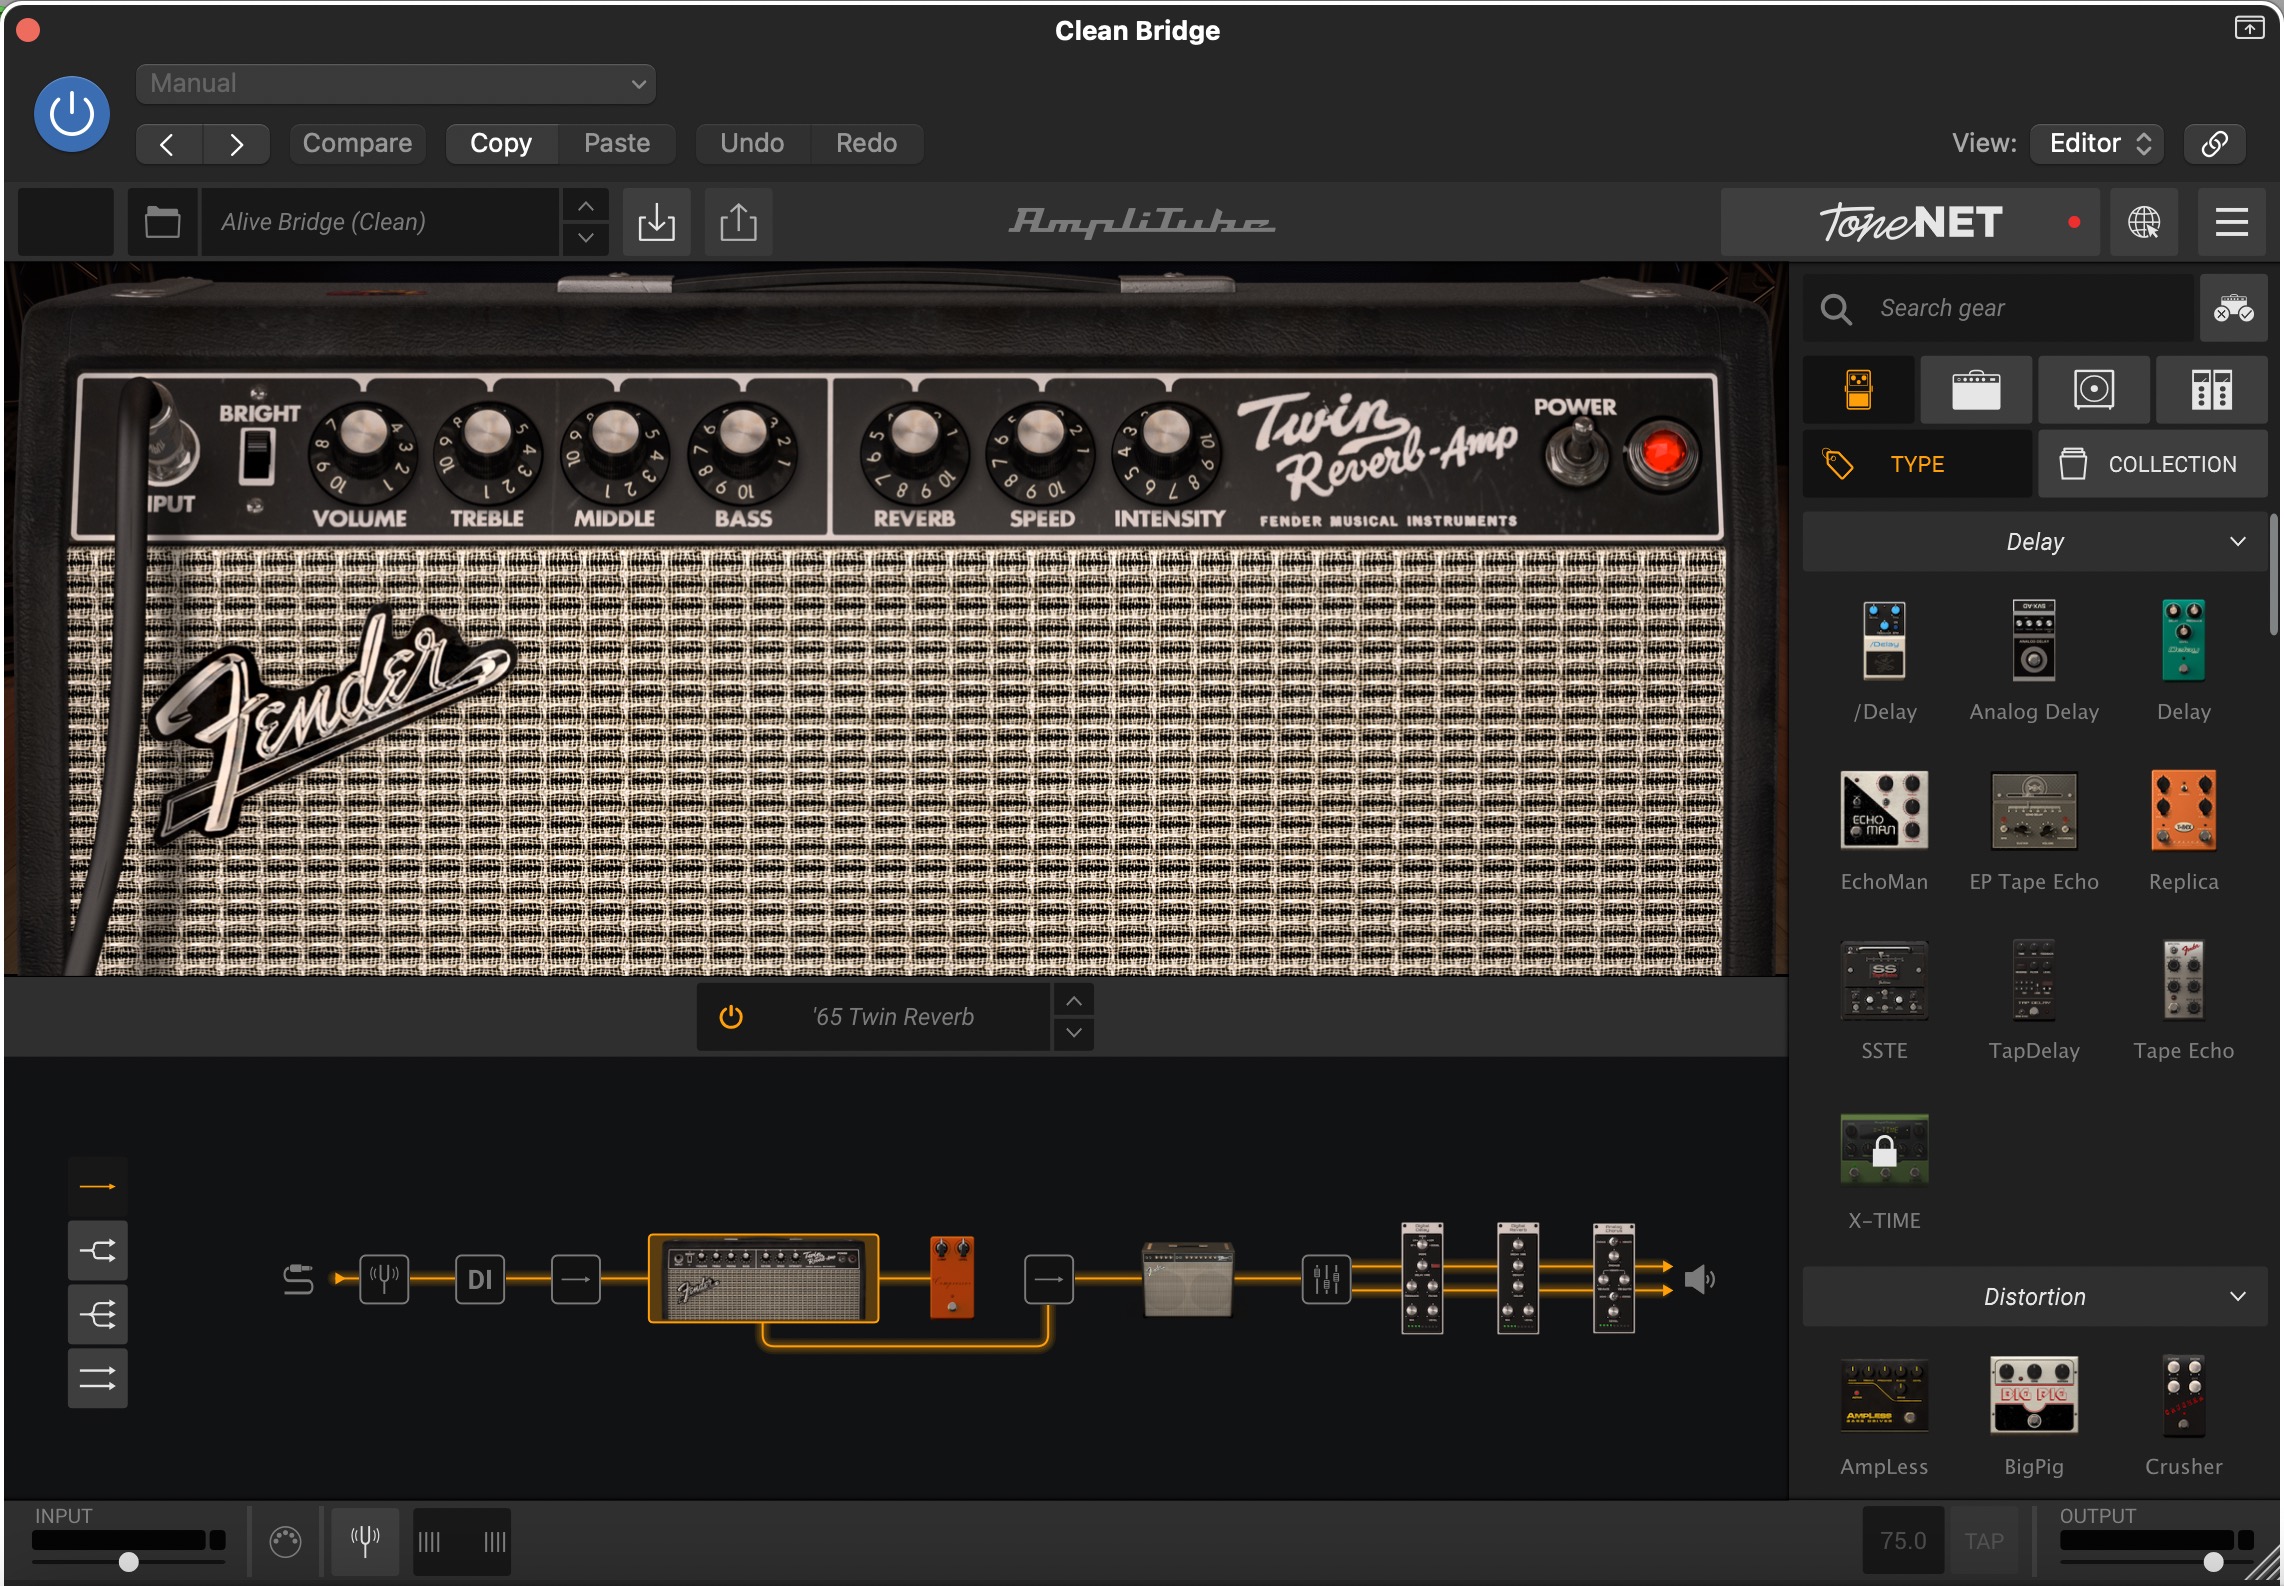Click the tuner block in signal chain
The image size is (2284, 1586).
pyautogui.click(x=384, y=1279)
